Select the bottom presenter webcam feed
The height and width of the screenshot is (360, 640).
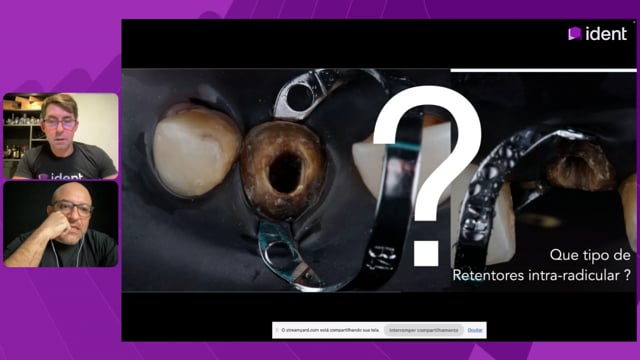[x=61, y=224]
